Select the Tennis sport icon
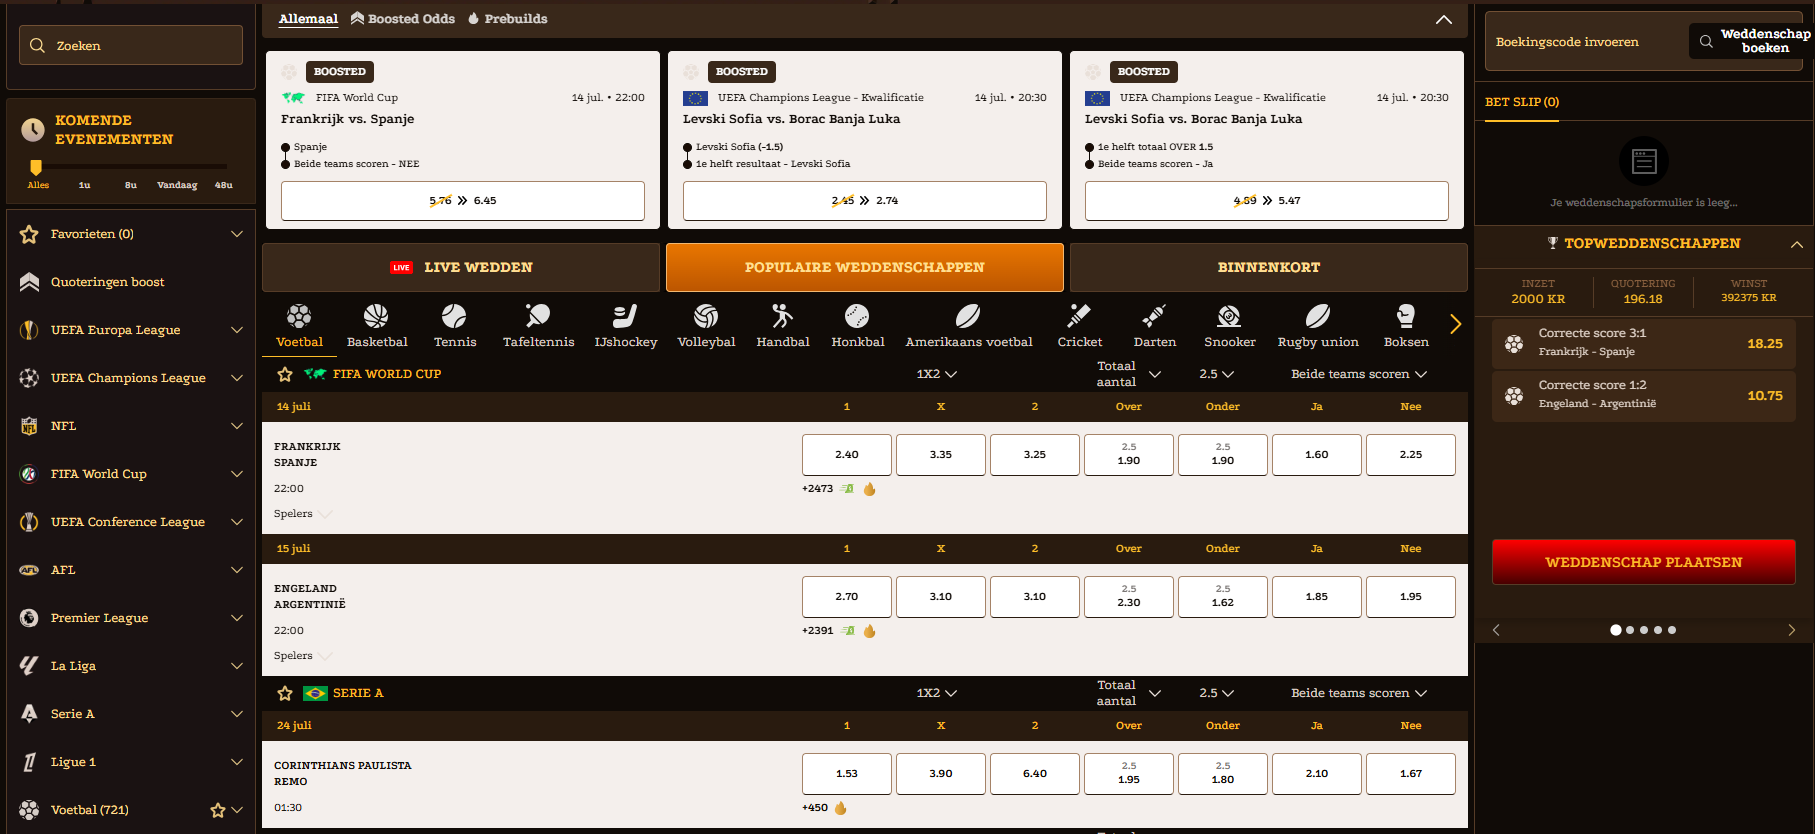Screen dimensions: 1815x834 pyautogui.click(x=454, y=316)
